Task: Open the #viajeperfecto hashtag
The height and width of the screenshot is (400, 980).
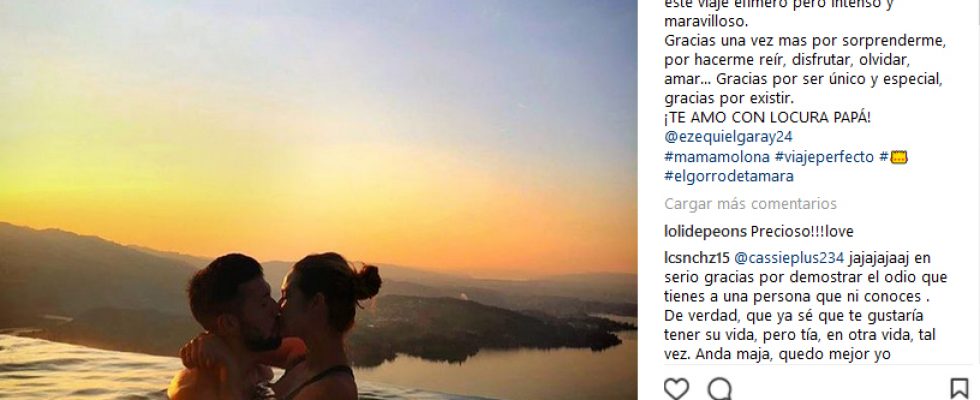Action: 824,157
